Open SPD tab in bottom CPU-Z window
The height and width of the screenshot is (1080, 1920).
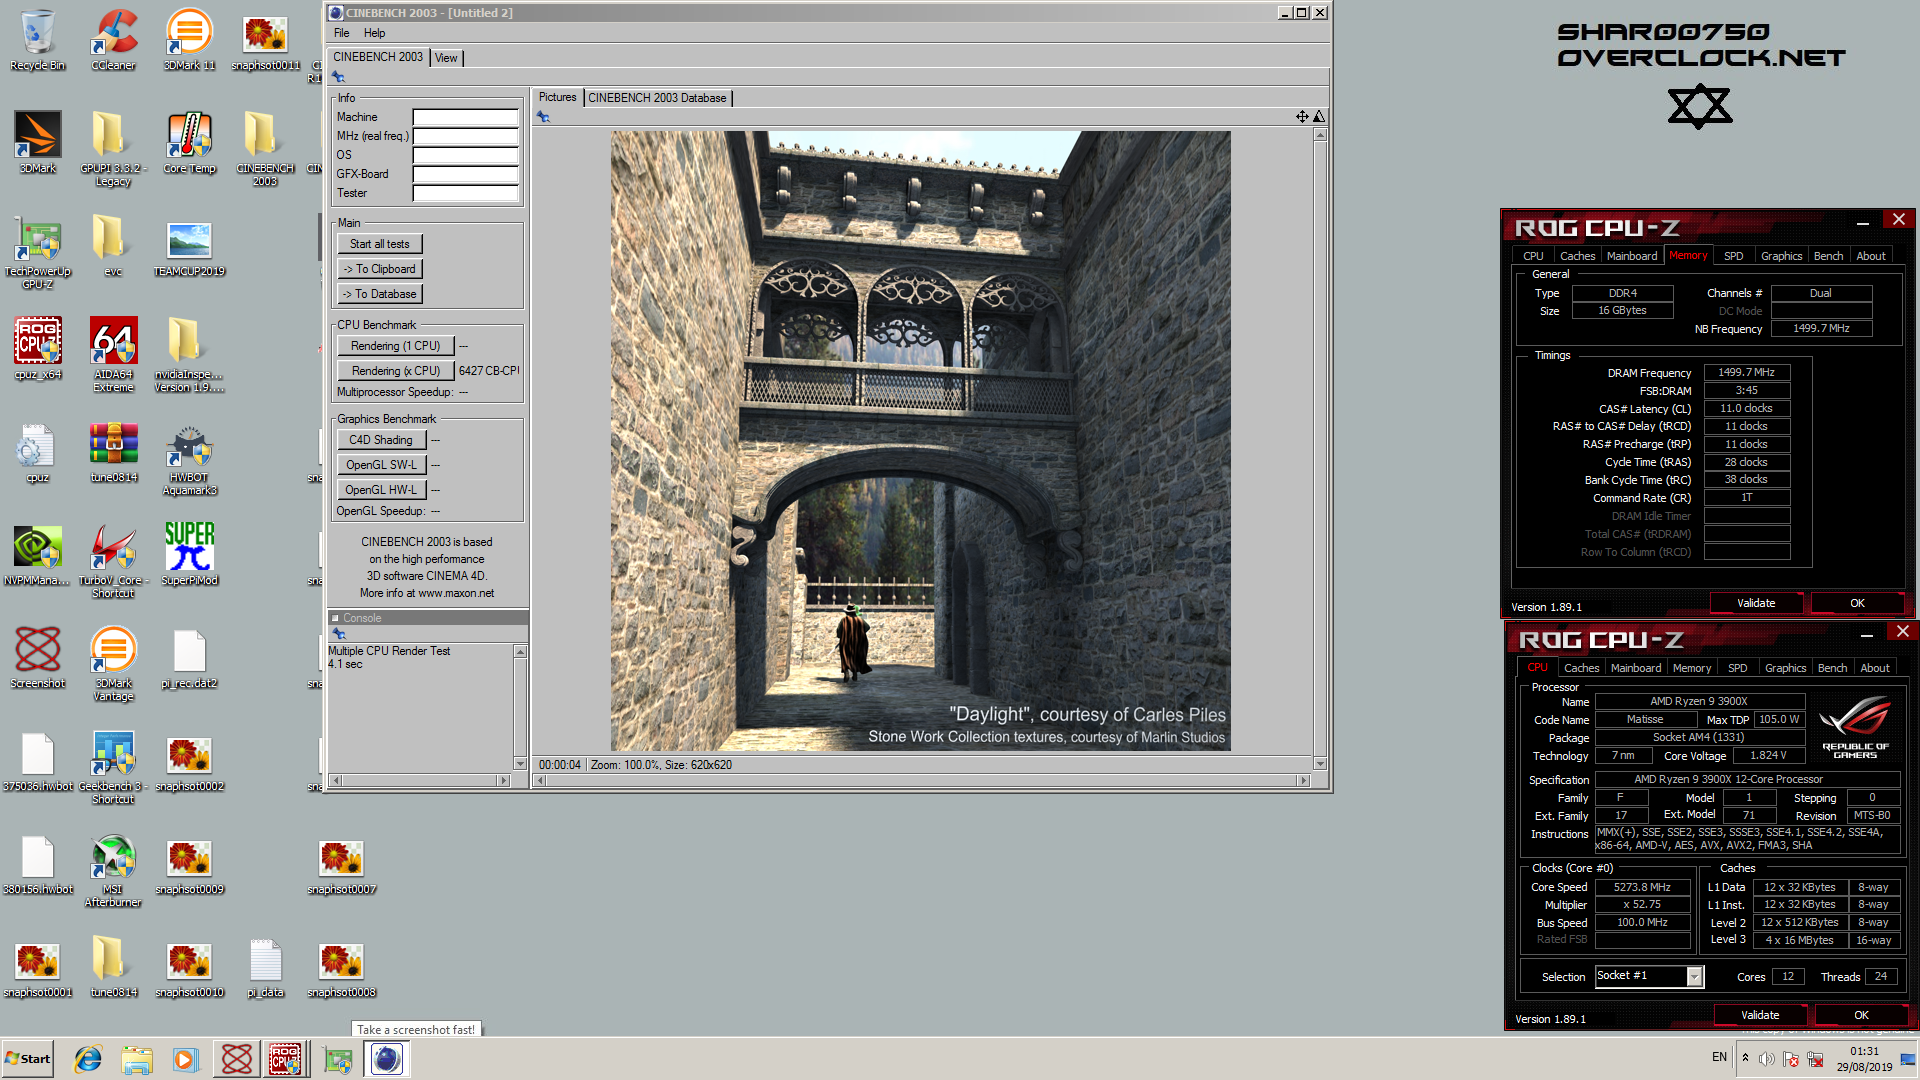(1738, 668)
